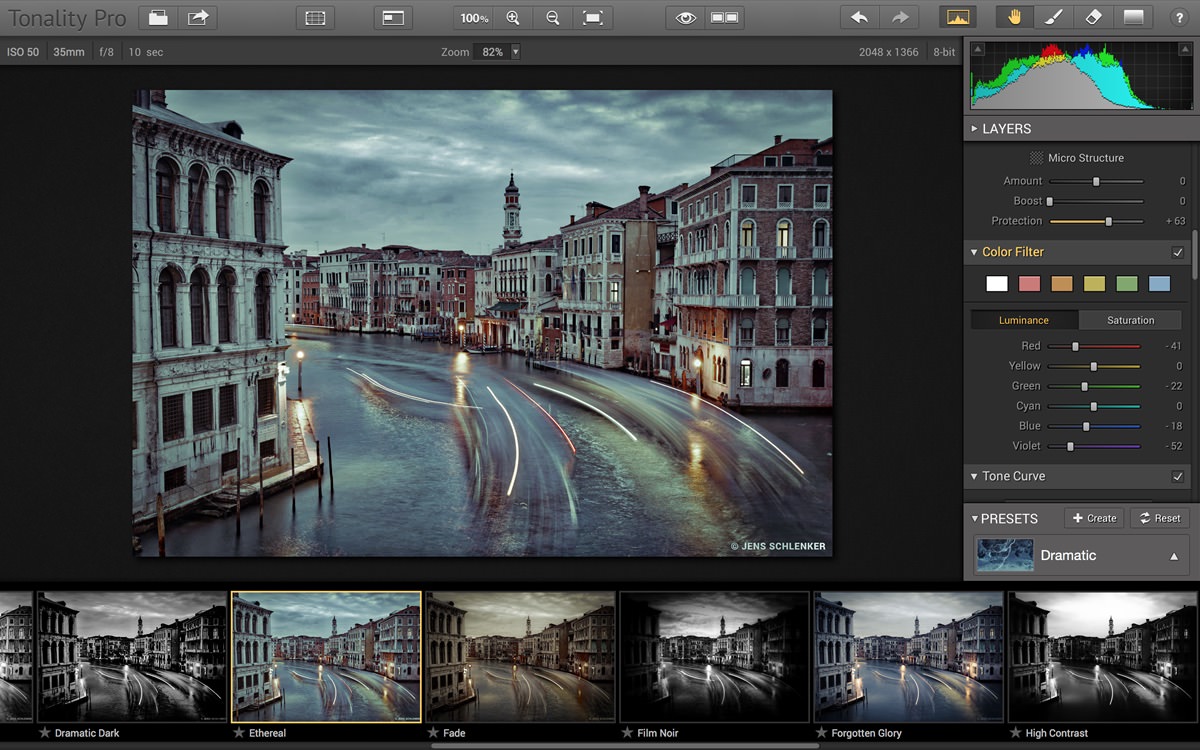The image size is (1200, 750).
Task: Uncheck the Tone Curve checkbox
Action: tap(1177, 477)
